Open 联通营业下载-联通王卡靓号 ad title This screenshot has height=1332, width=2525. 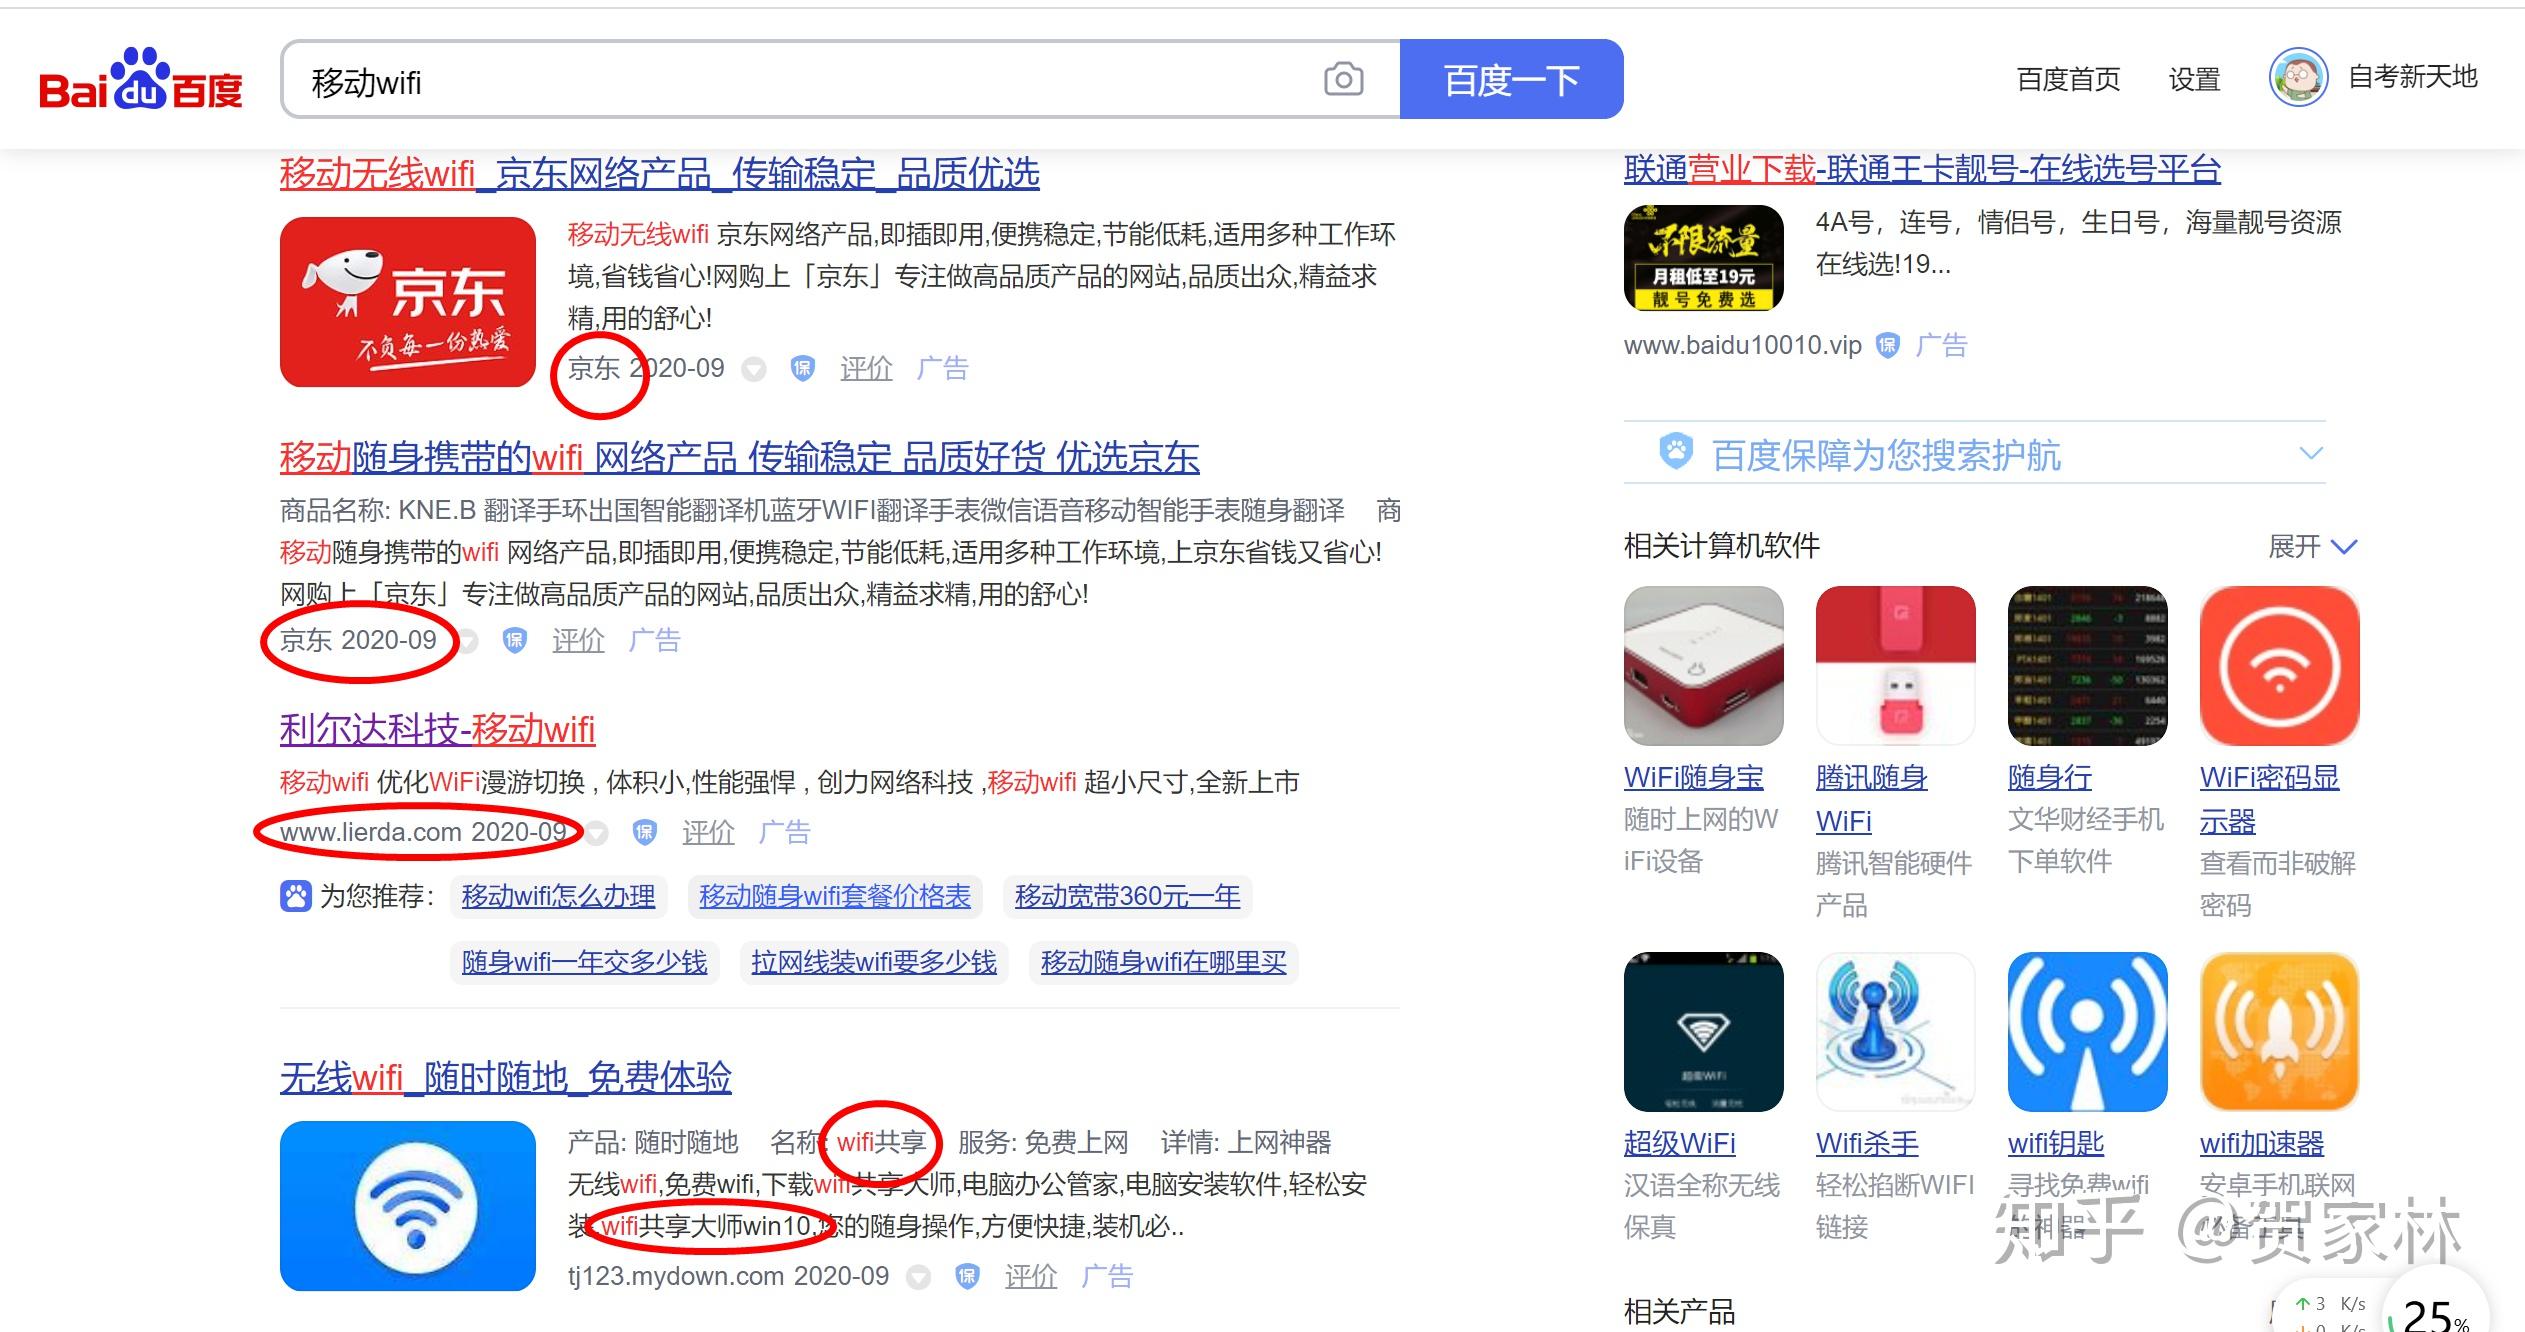1922,169
